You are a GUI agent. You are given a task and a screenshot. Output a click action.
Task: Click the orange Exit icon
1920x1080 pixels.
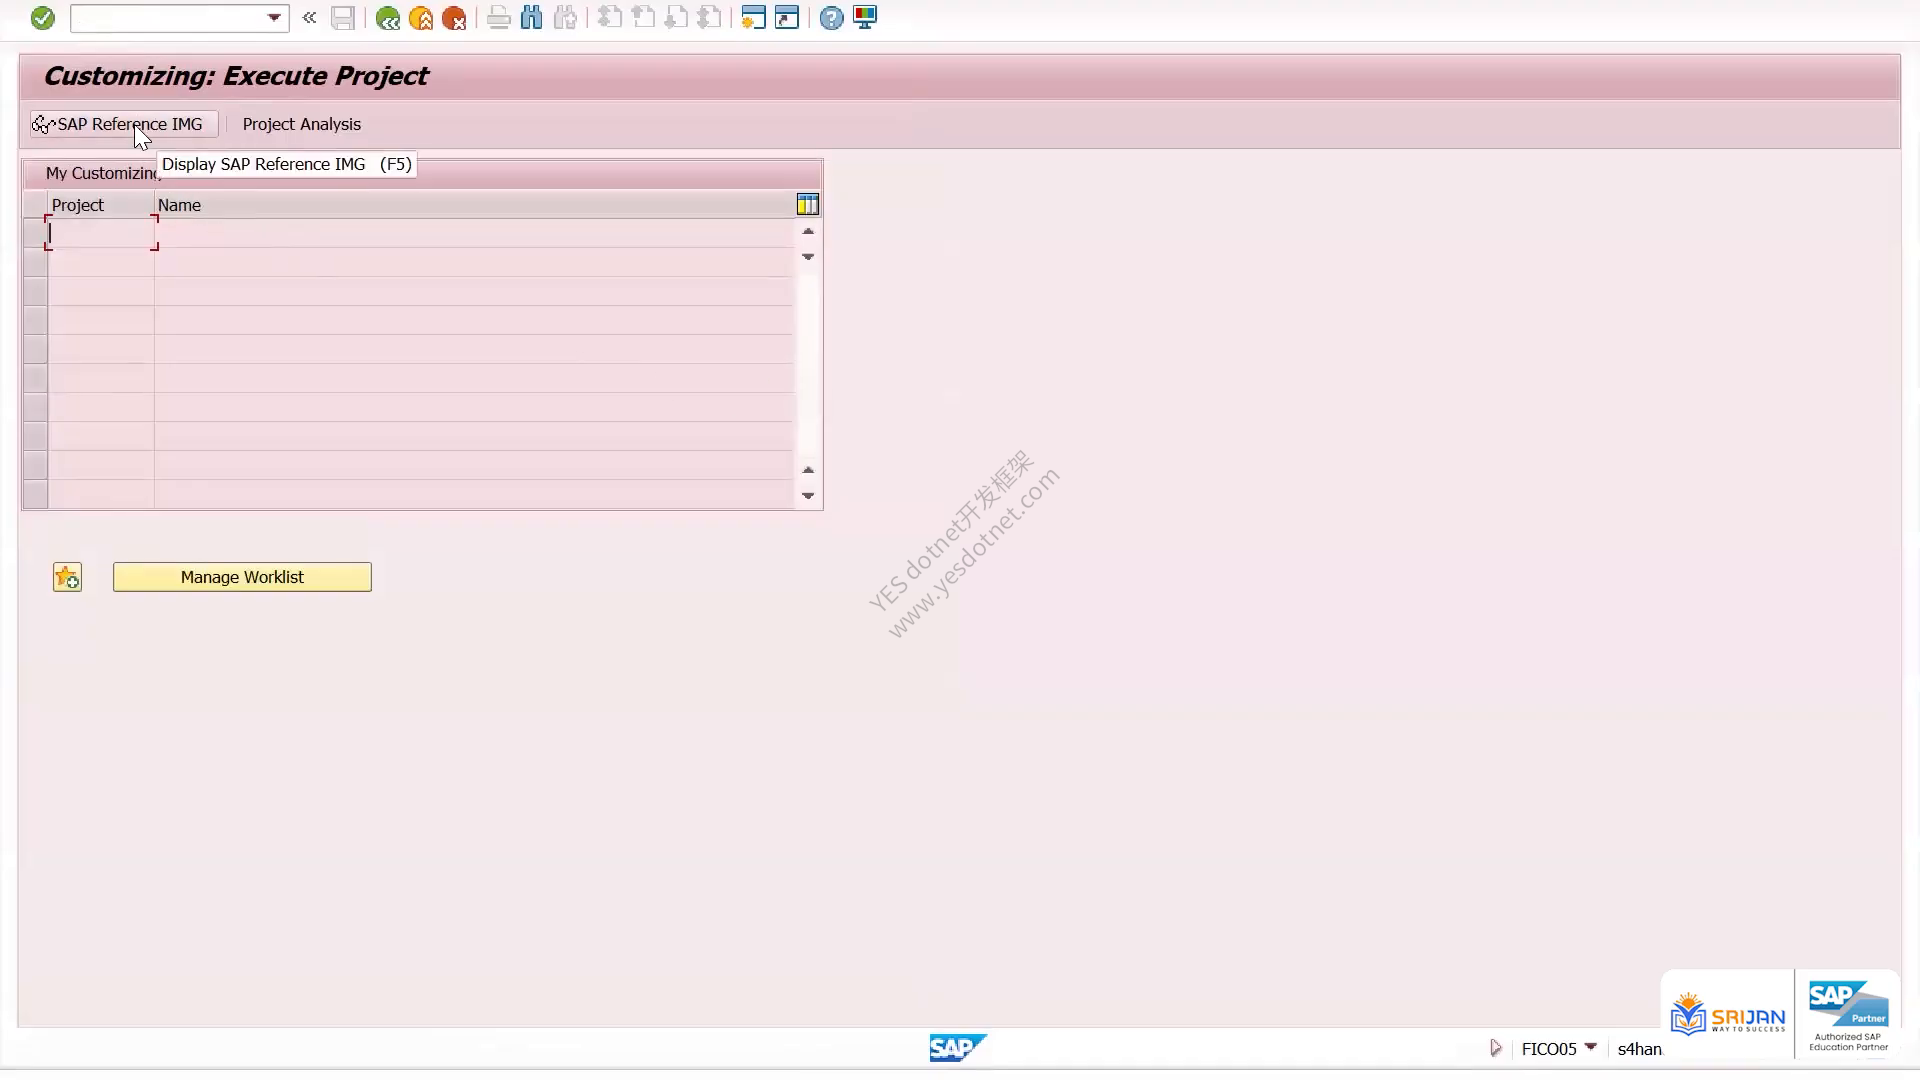(x=421, y=18)
